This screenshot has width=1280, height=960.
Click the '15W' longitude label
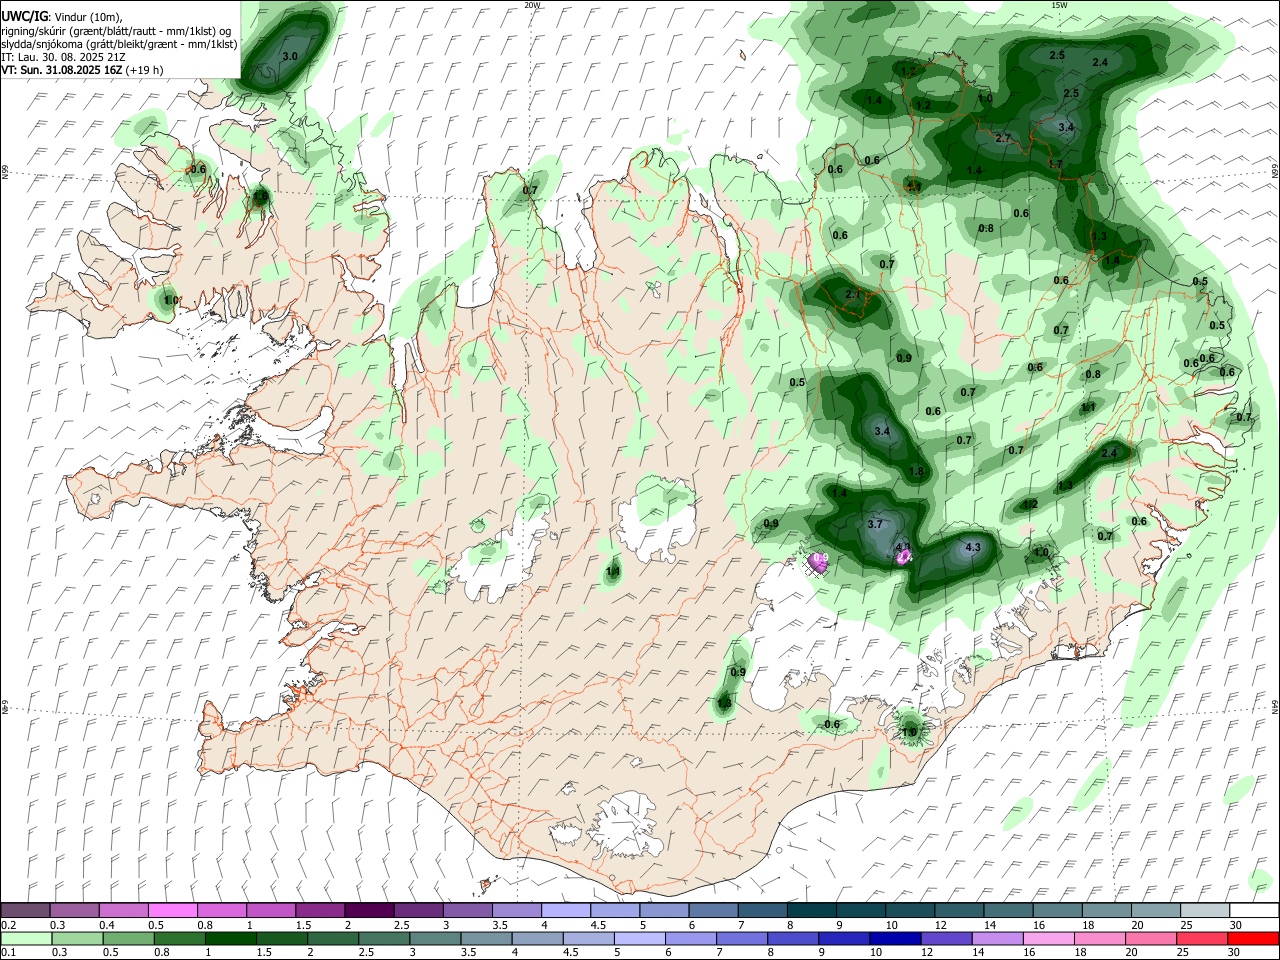[x=1059, y=5]
